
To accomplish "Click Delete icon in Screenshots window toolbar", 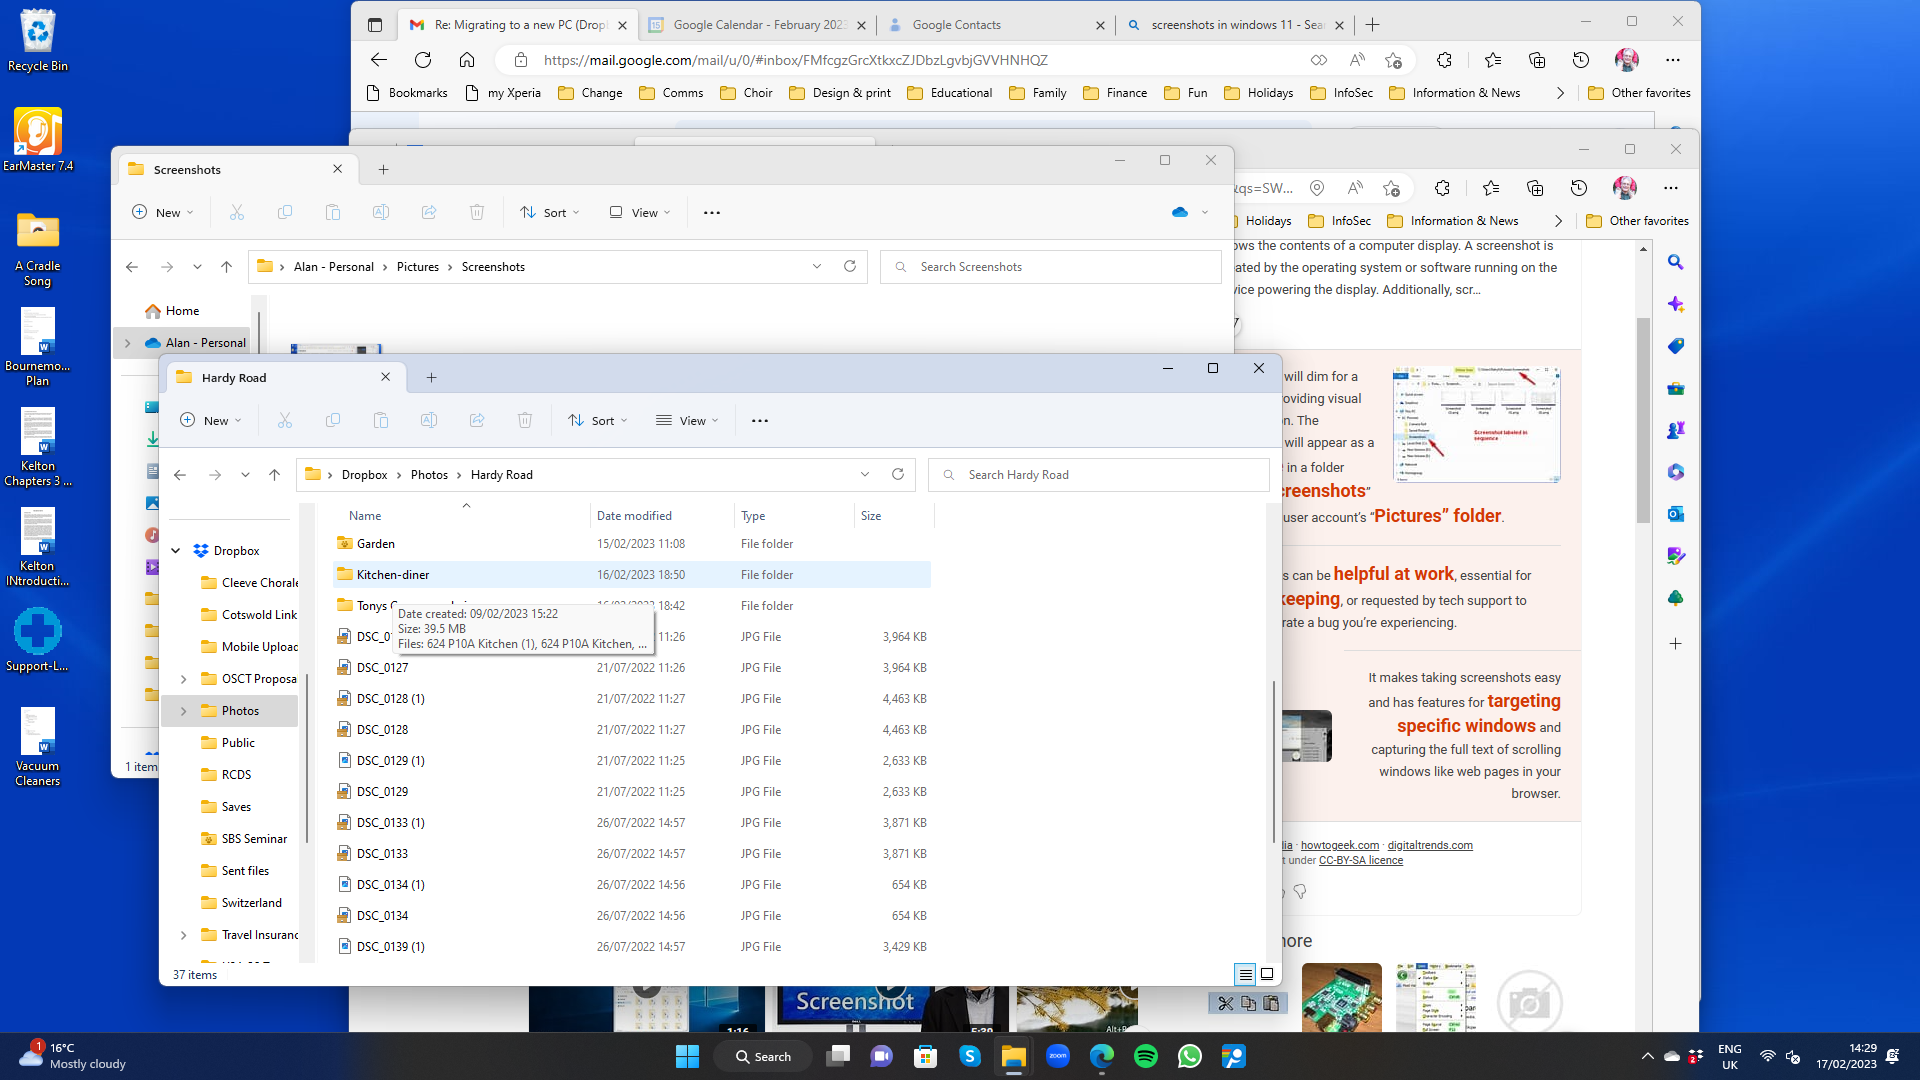I will click(x=477, y=212).
